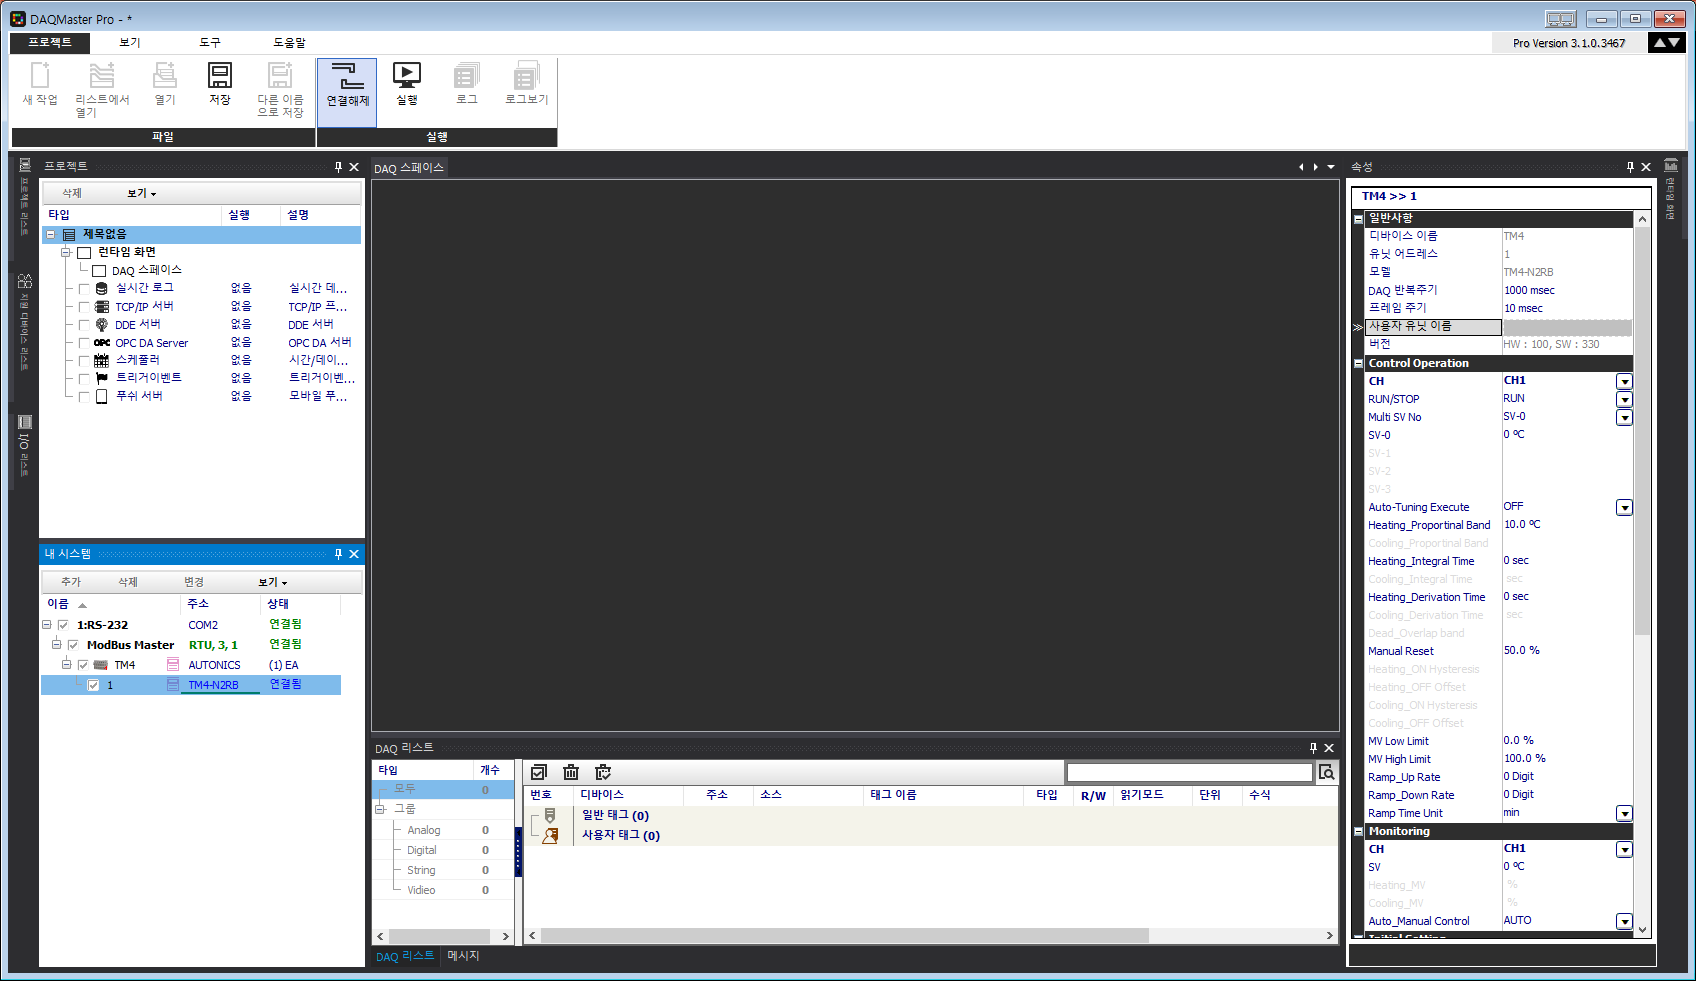Image resolution: width=1696 pixels, height=981 pixels.
Task: Click the DAQ list search input field
Action: pyautogui.click(x=1189, y=772)
